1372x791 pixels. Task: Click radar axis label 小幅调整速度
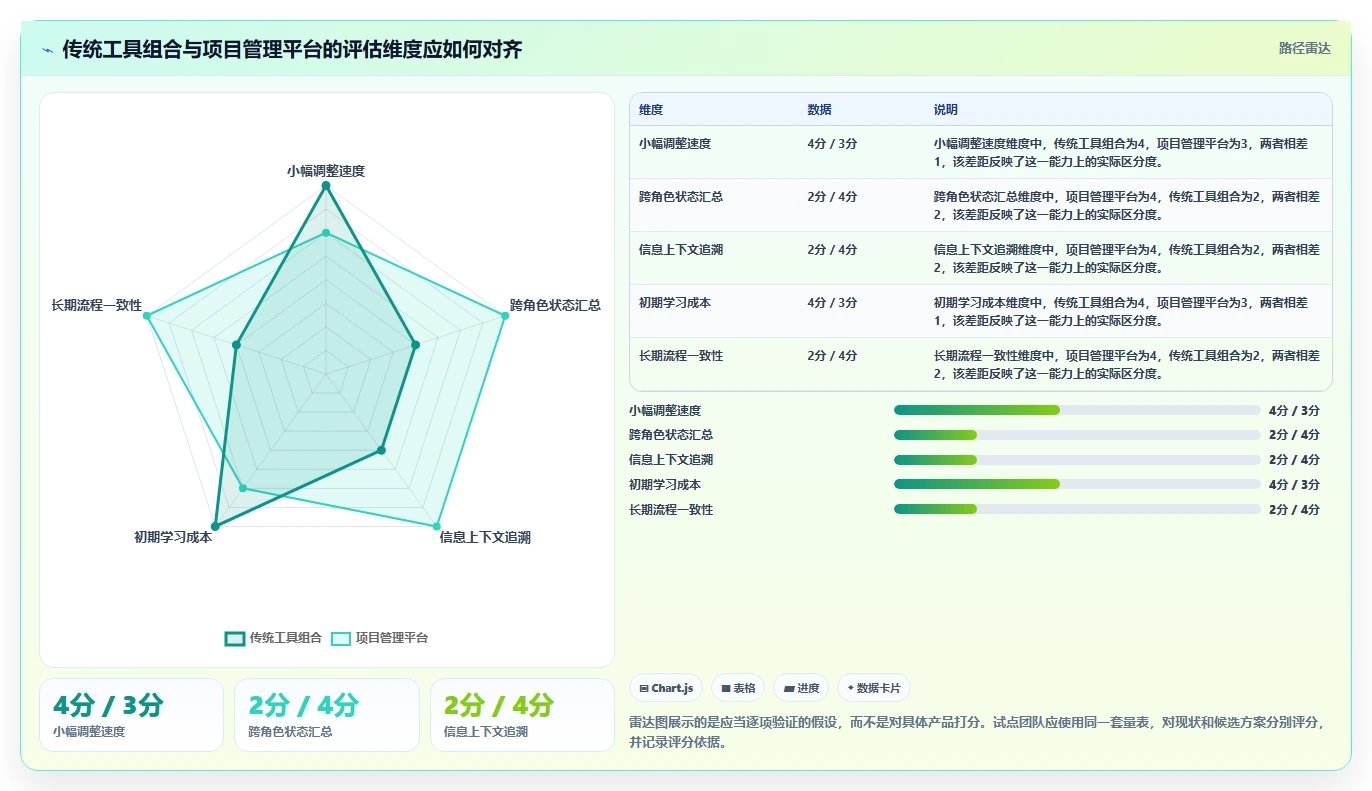[326, 171]
